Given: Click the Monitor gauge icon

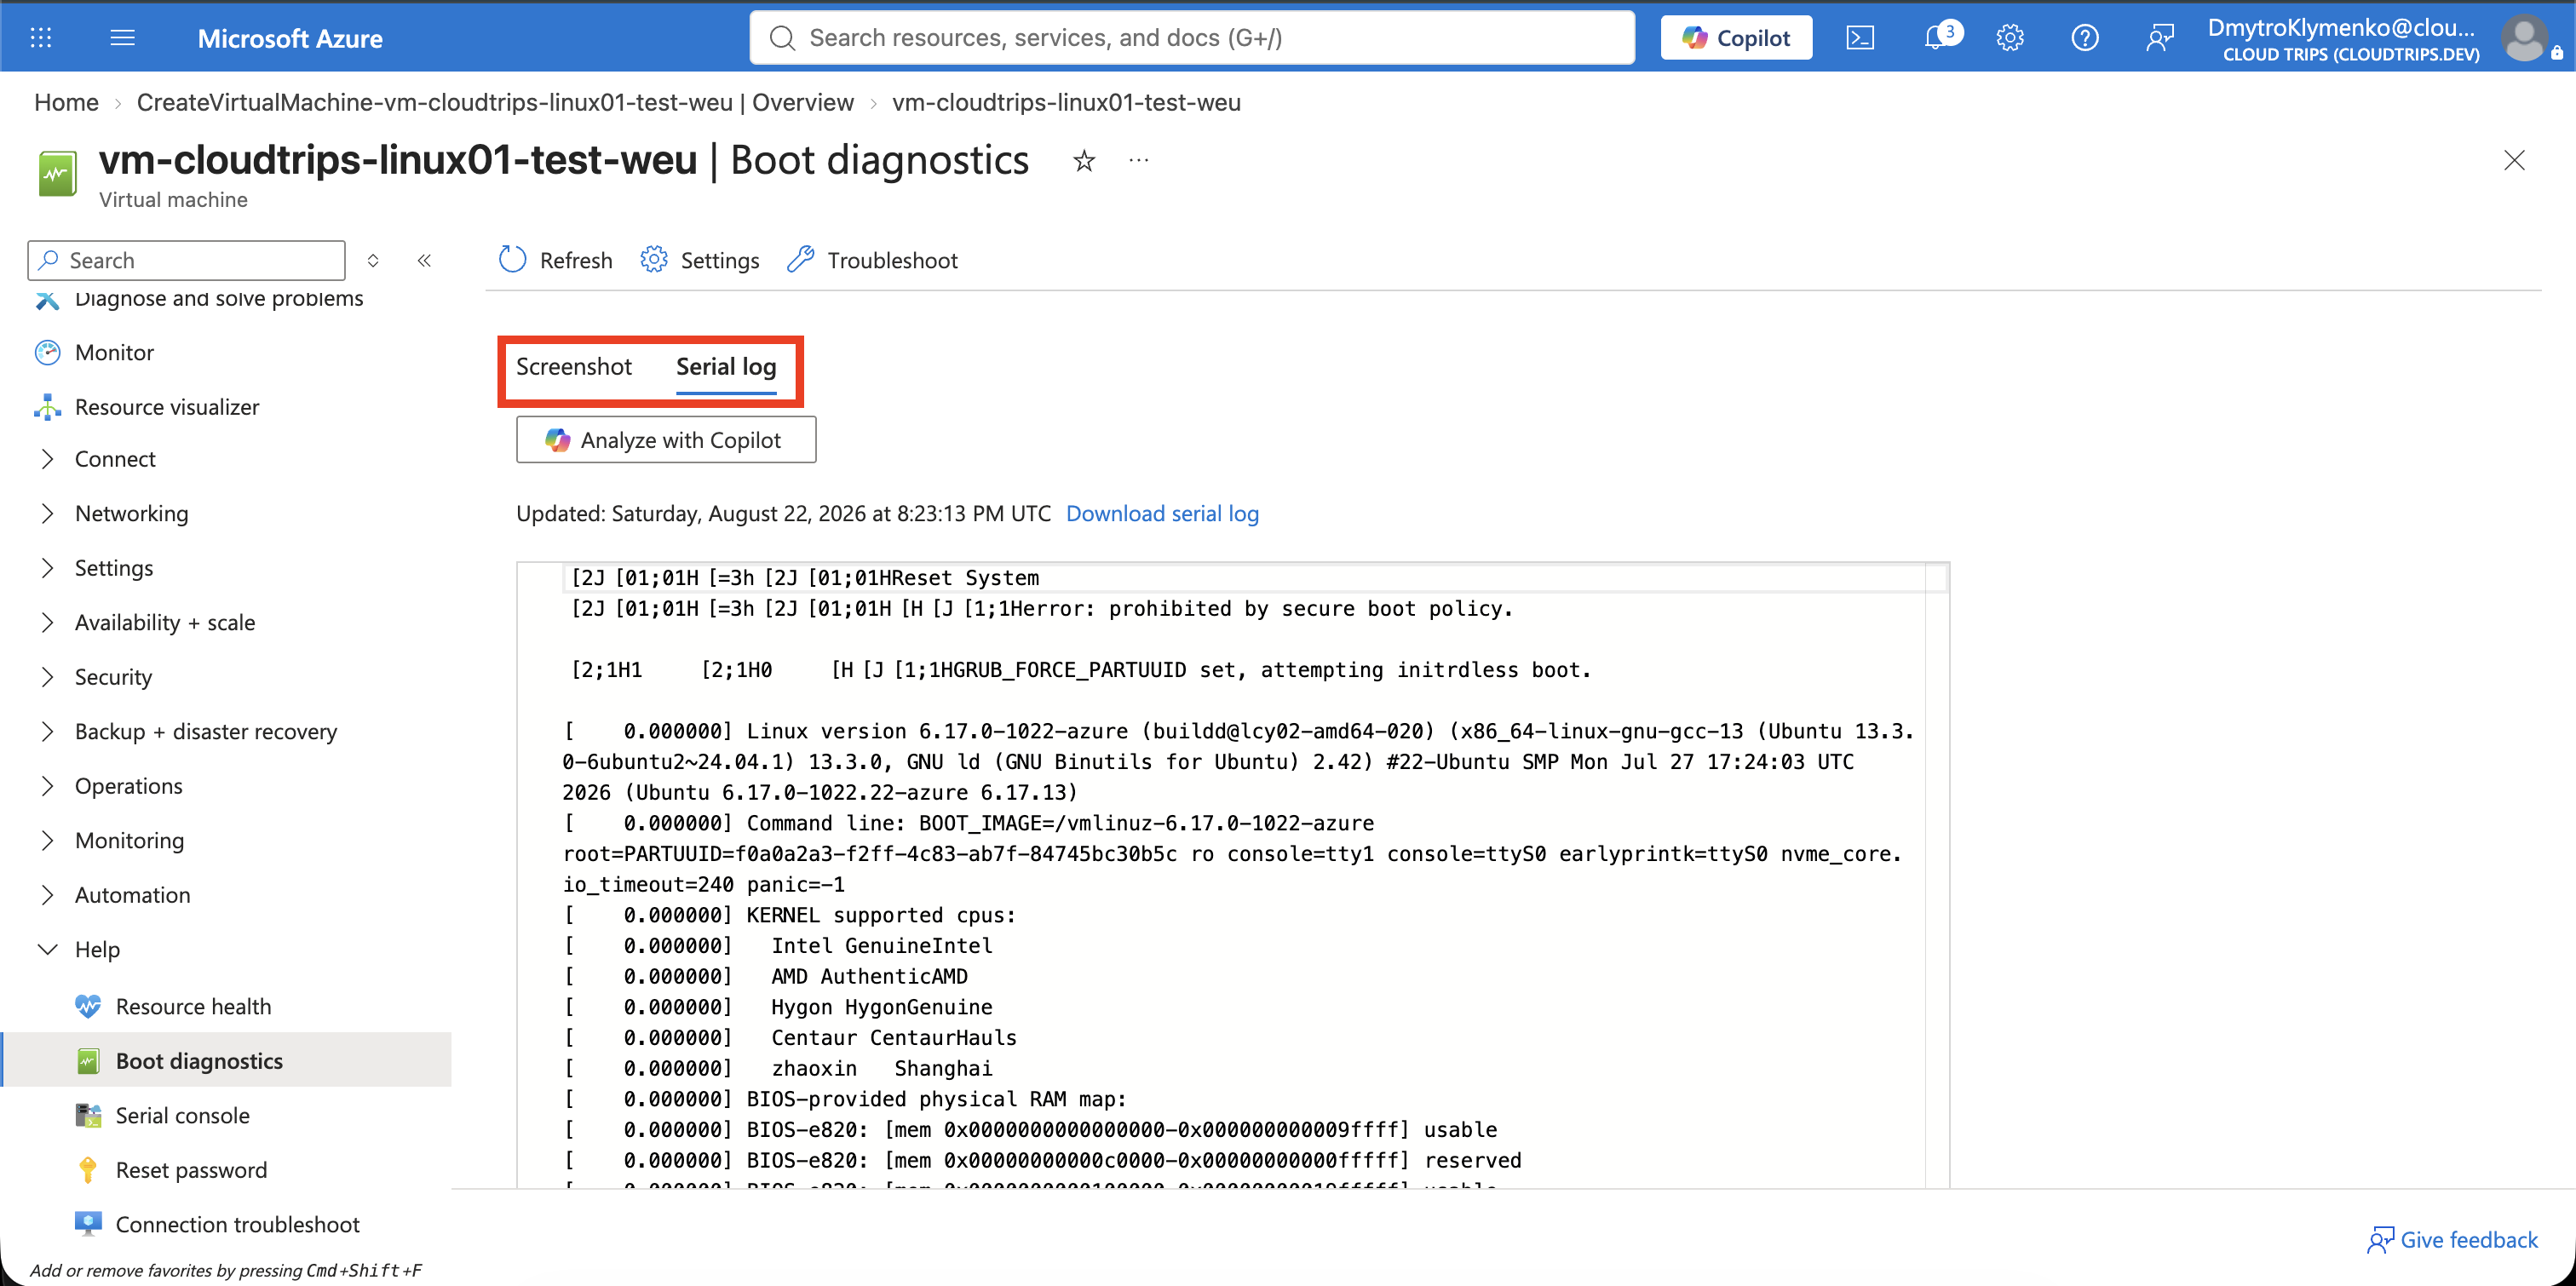Looking at the screenshot, I should (x=47, y=352).
